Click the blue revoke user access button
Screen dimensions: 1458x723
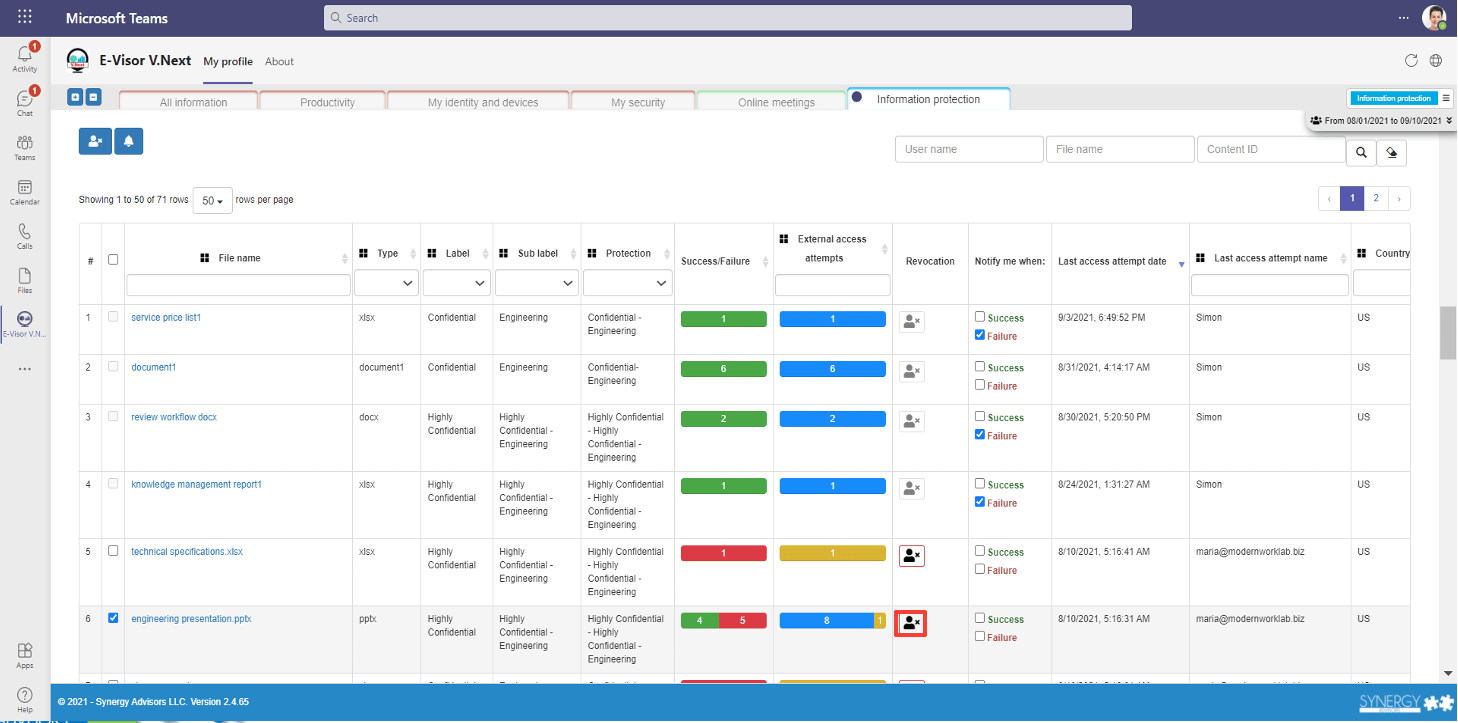(x=95, y=142)
